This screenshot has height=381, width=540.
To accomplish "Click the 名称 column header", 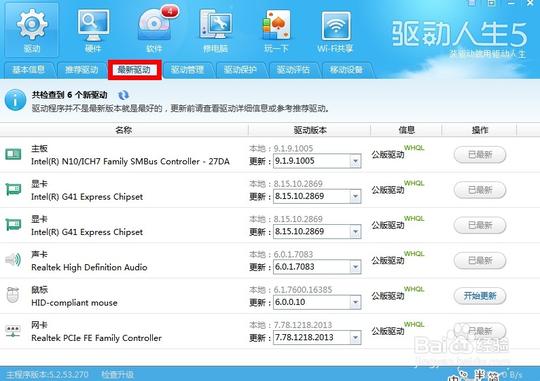I will pyautogui.click(x=124, y=130).
